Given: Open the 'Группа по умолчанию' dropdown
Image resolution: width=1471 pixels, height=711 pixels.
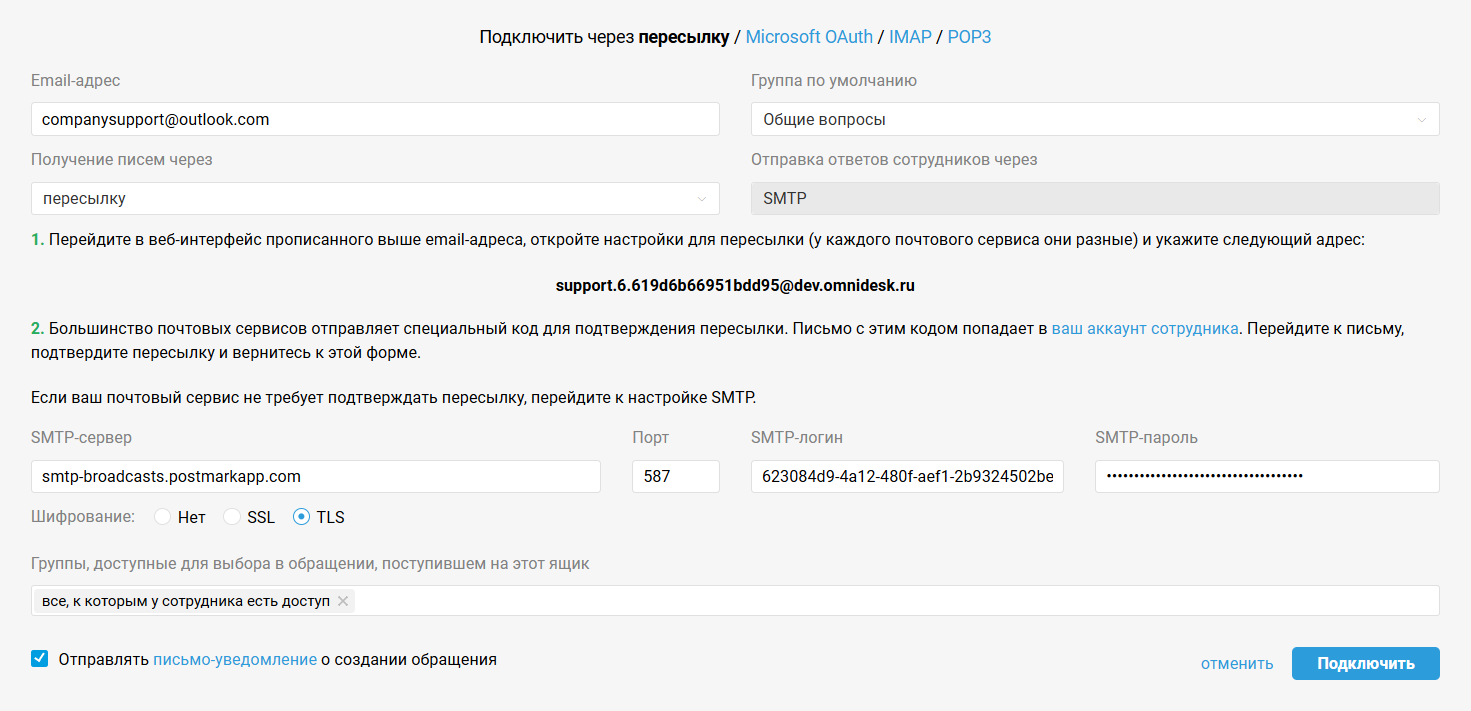Looking at the screenshot, I should point(1095,119).
